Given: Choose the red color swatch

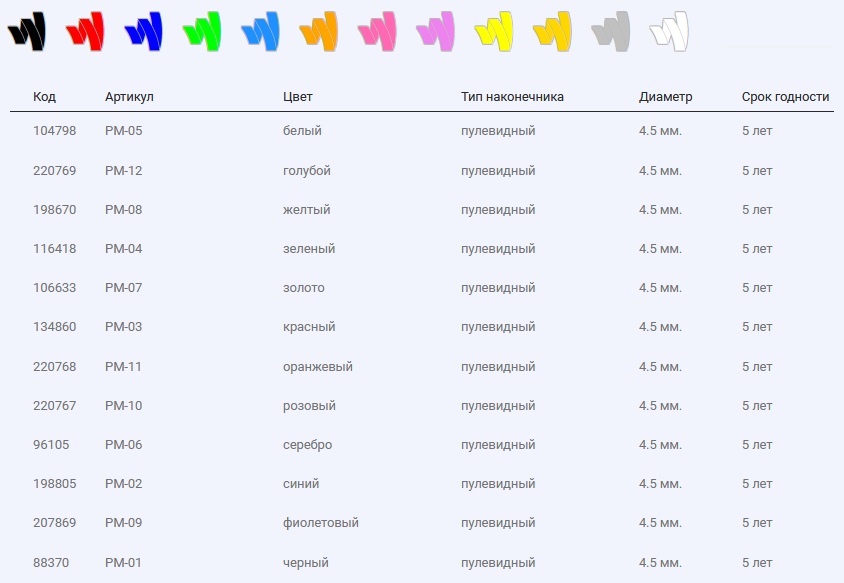Looking at the screenshot, I should point(85,31).
